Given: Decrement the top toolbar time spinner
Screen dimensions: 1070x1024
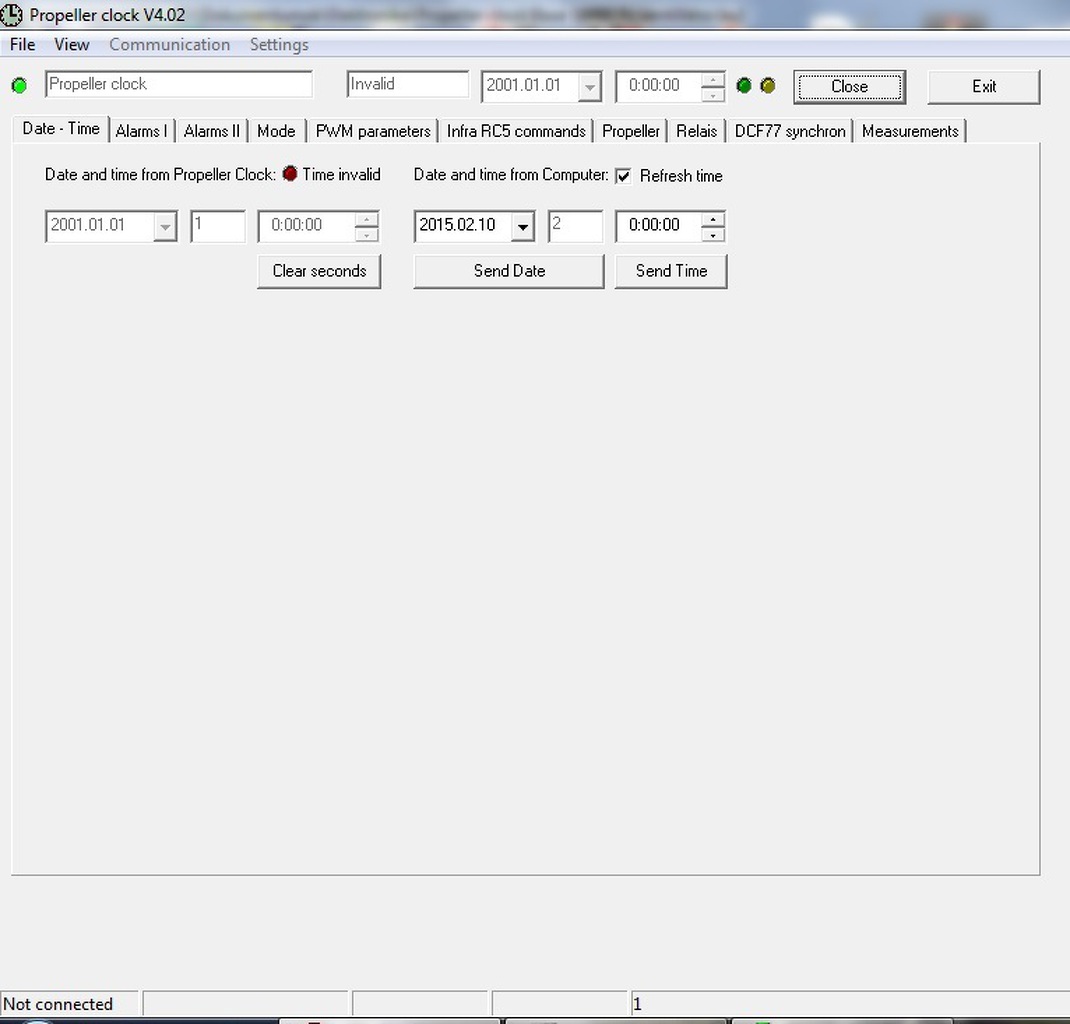Looking at the screenshot, I should (x=713, y=94).
